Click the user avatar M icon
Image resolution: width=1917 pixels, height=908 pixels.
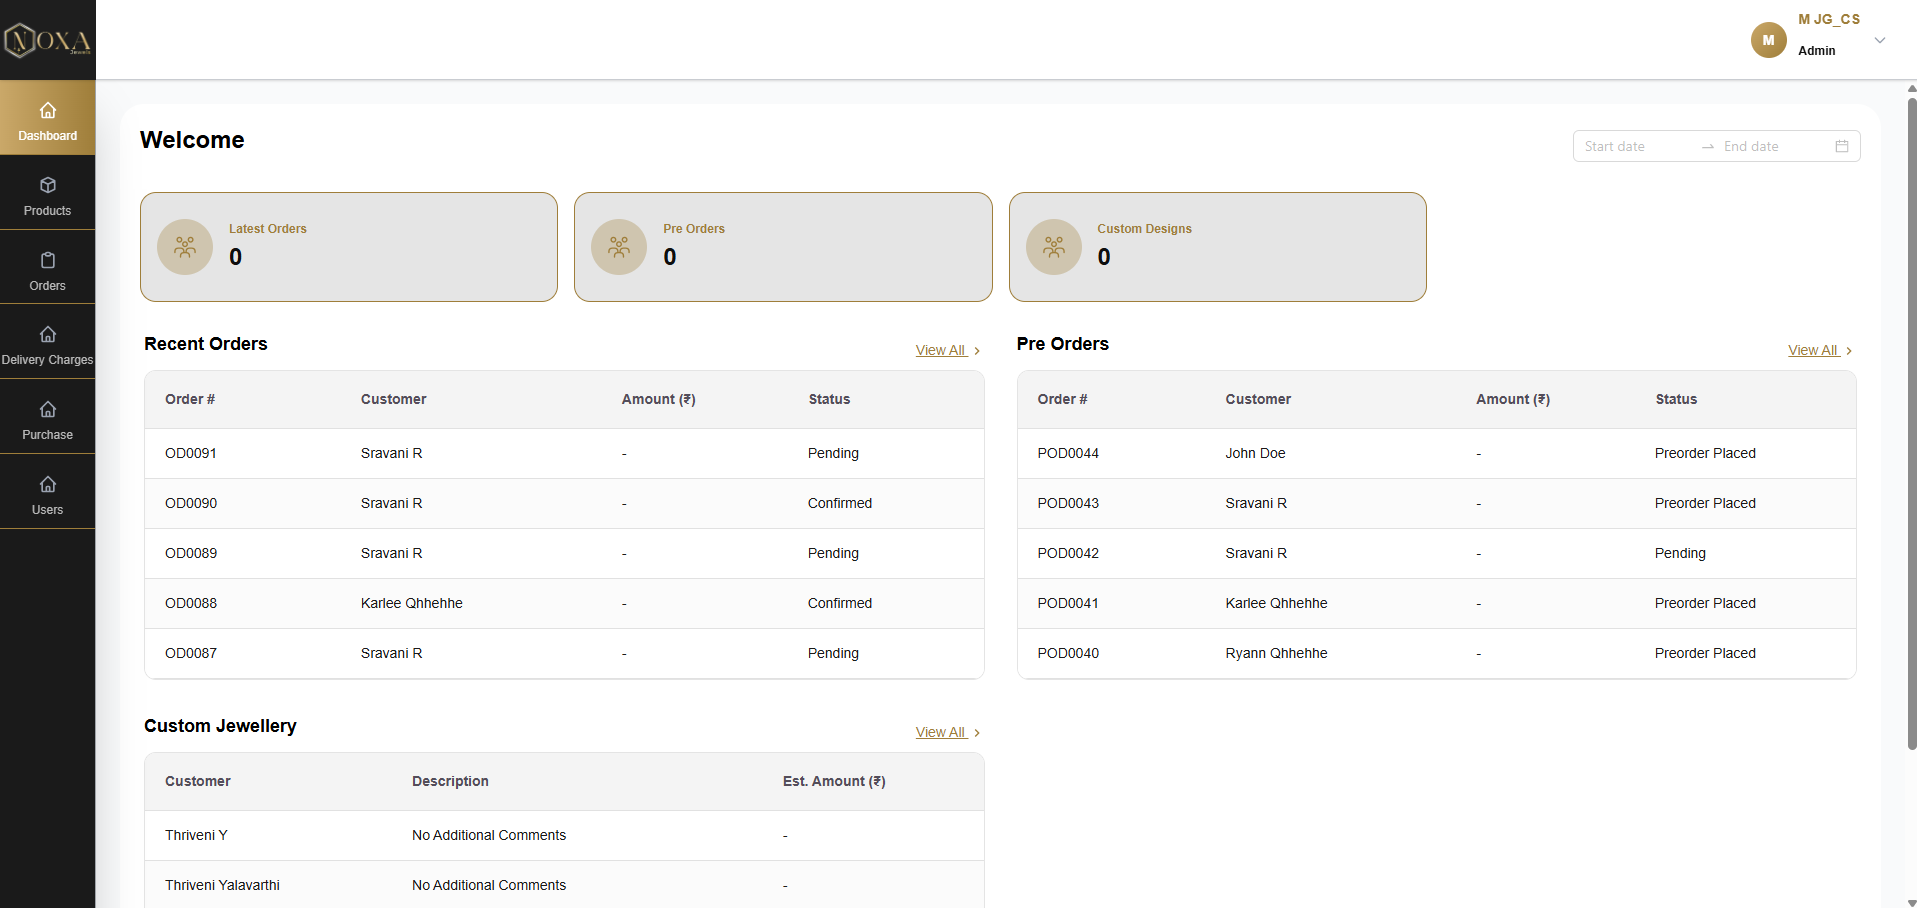(1768, 40)
